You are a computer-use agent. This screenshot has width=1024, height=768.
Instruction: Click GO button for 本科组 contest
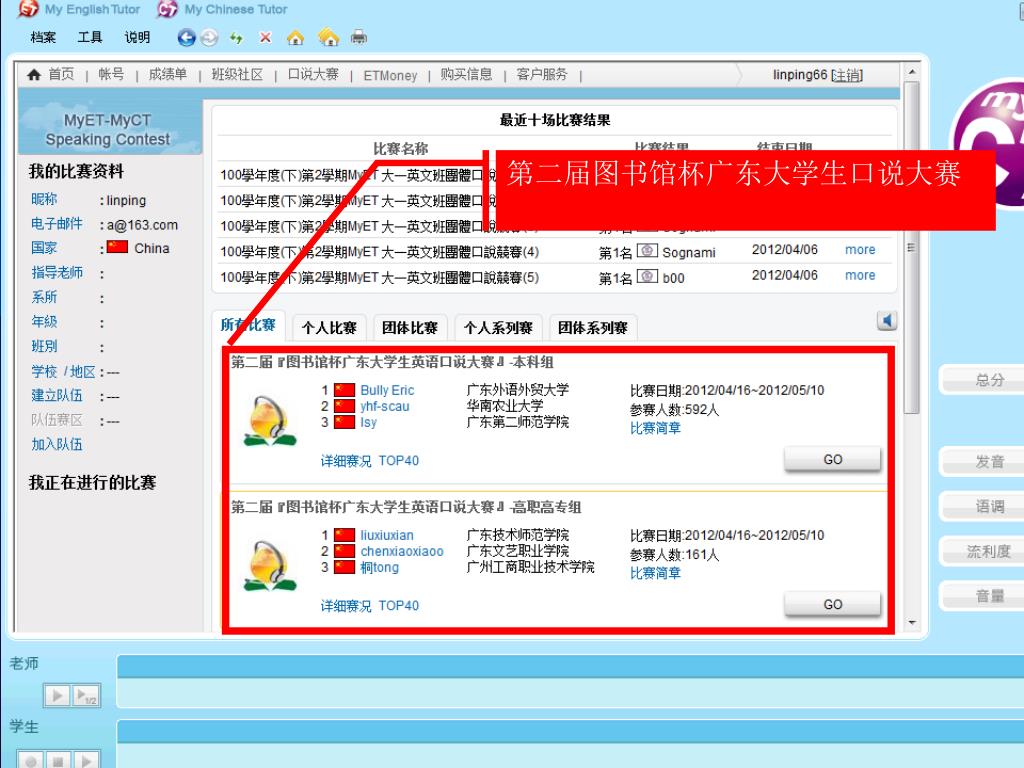(833, 459)
